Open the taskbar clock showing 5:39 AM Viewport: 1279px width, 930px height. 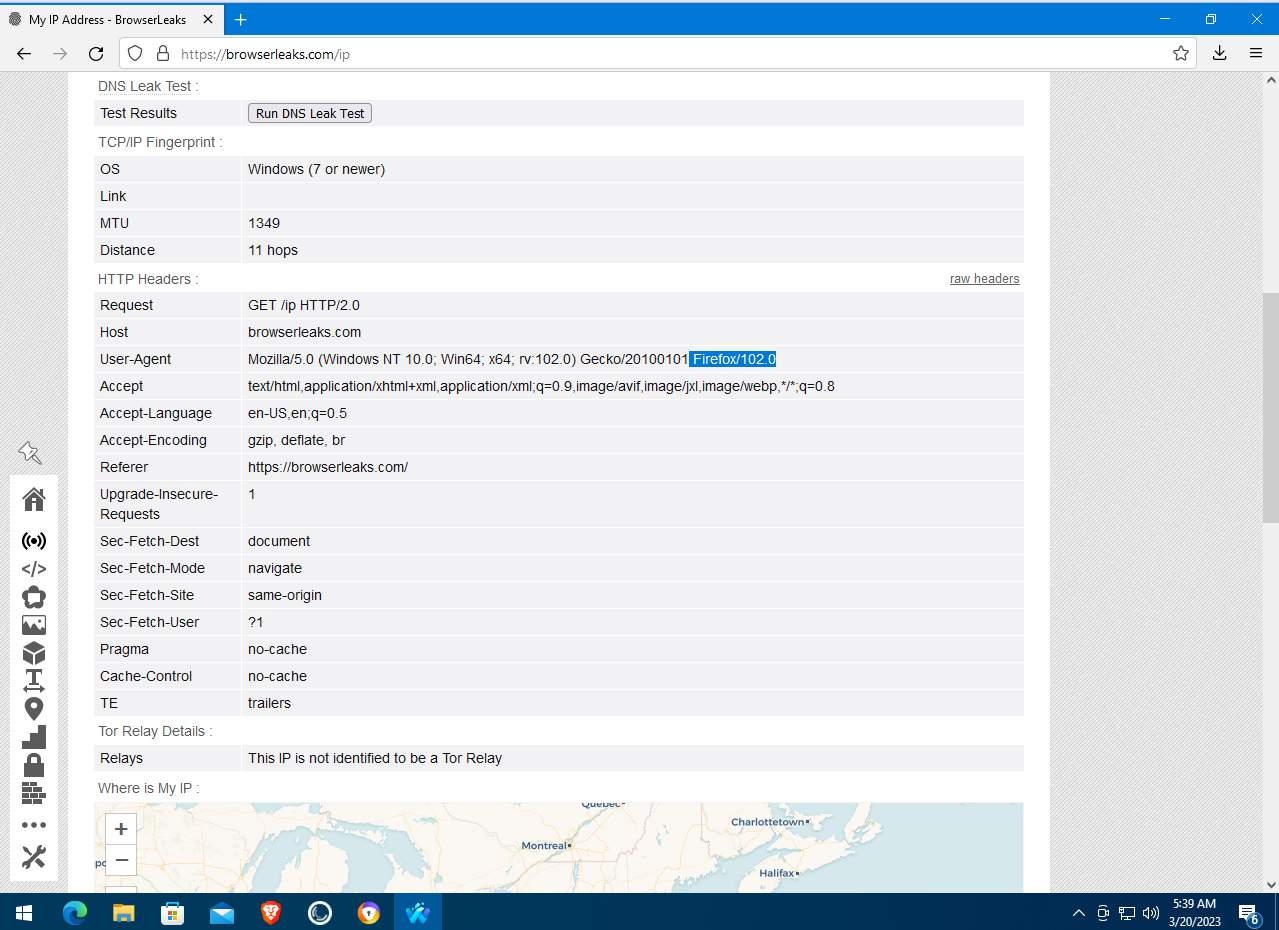pyautogui.click(x=1194, y=912)
